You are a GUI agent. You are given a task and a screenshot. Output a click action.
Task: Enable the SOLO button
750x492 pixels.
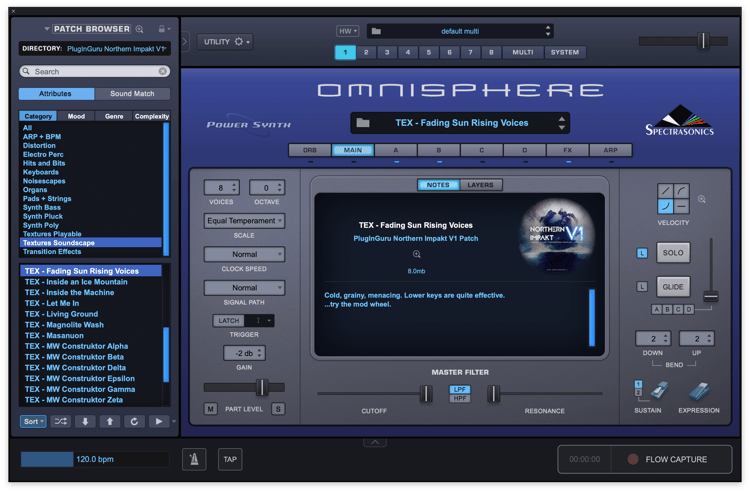click(673, 252)
